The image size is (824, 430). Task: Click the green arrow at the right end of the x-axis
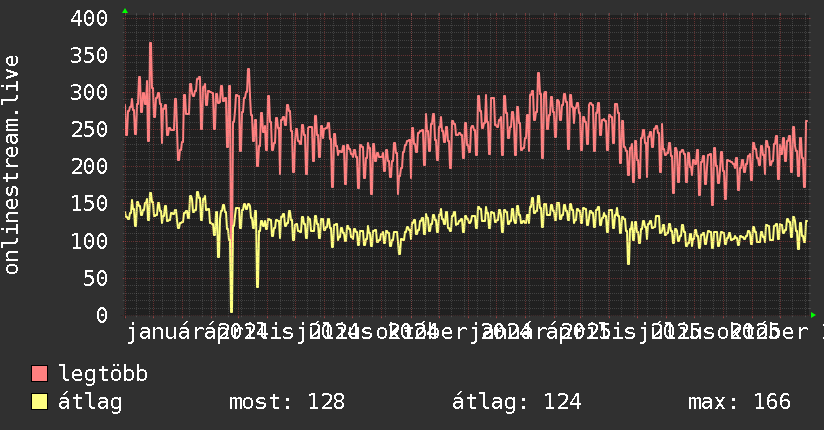[x=813, y=315]
